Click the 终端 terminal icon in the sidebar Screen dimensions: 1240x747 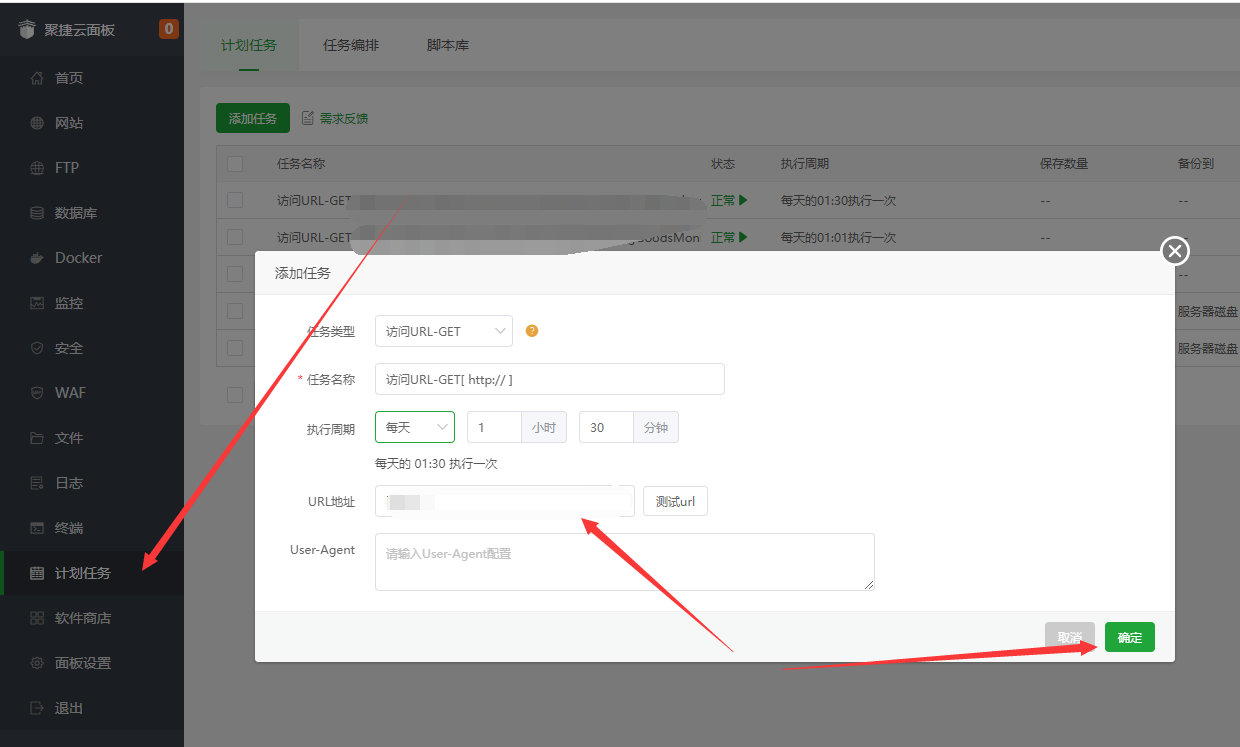pyautogui.click(x=37, y=528)
